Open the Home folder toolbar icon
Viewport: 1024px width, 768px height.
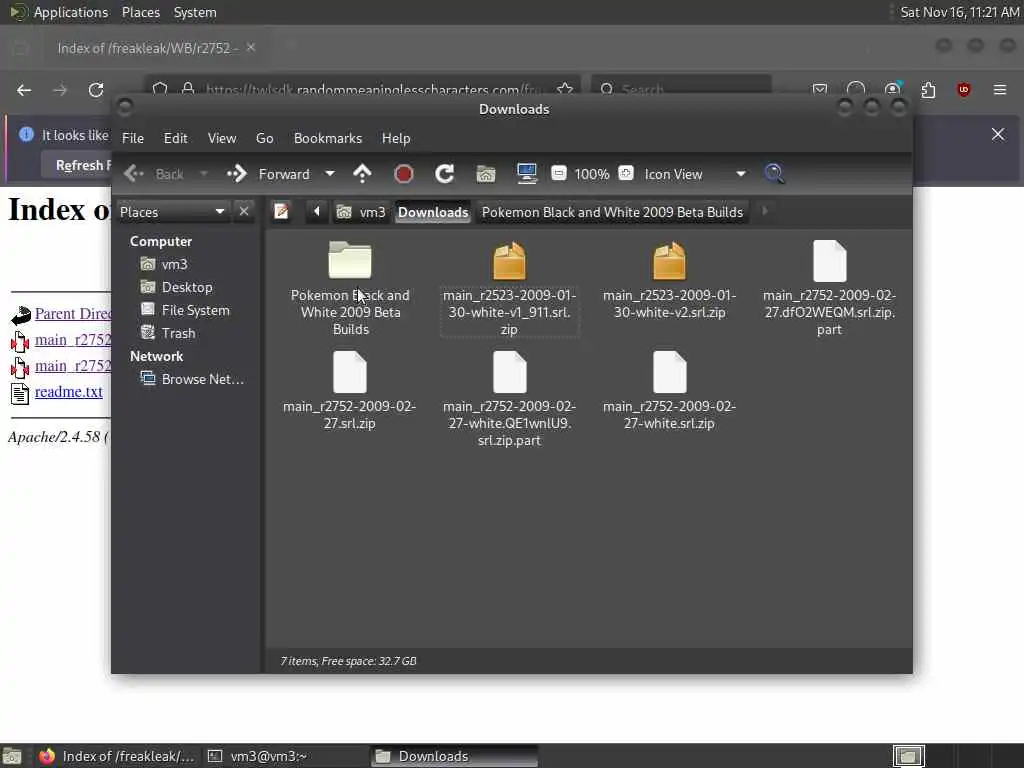486,174
